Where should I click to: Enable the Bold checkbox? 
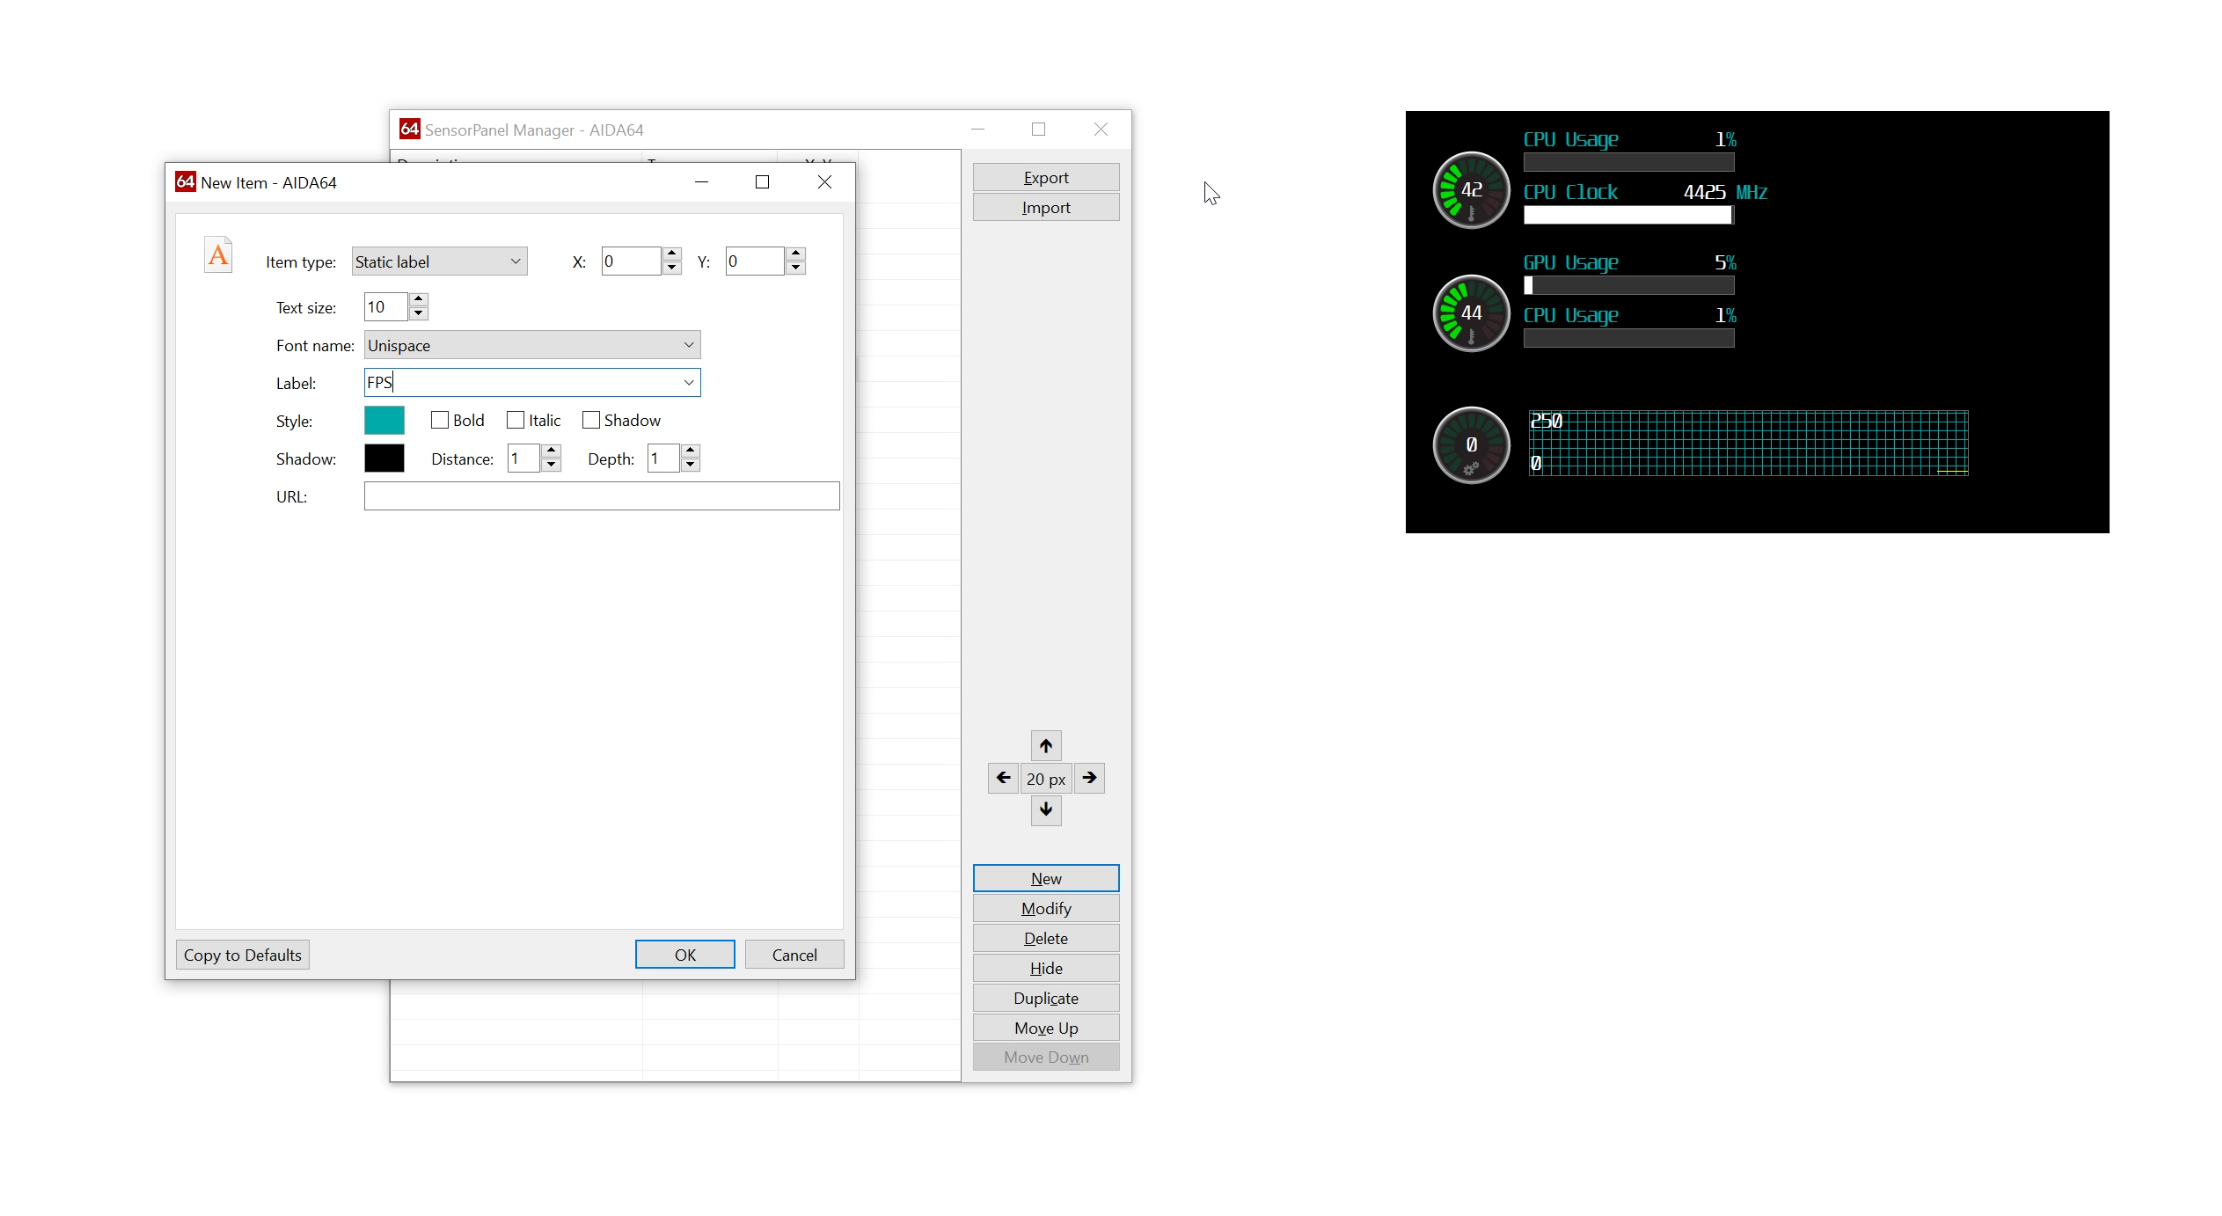[x=439, y=420]
